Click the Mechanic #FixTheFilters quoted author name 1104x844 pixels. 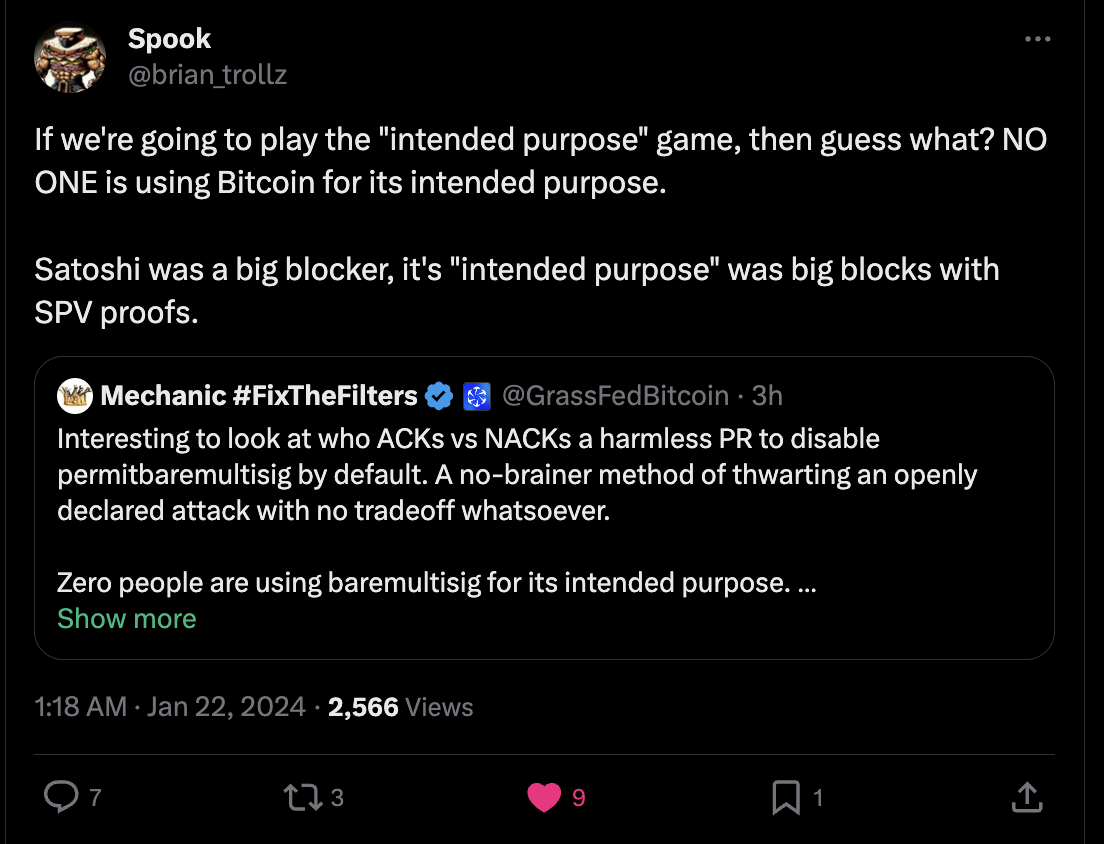click(x=259, y=396)
